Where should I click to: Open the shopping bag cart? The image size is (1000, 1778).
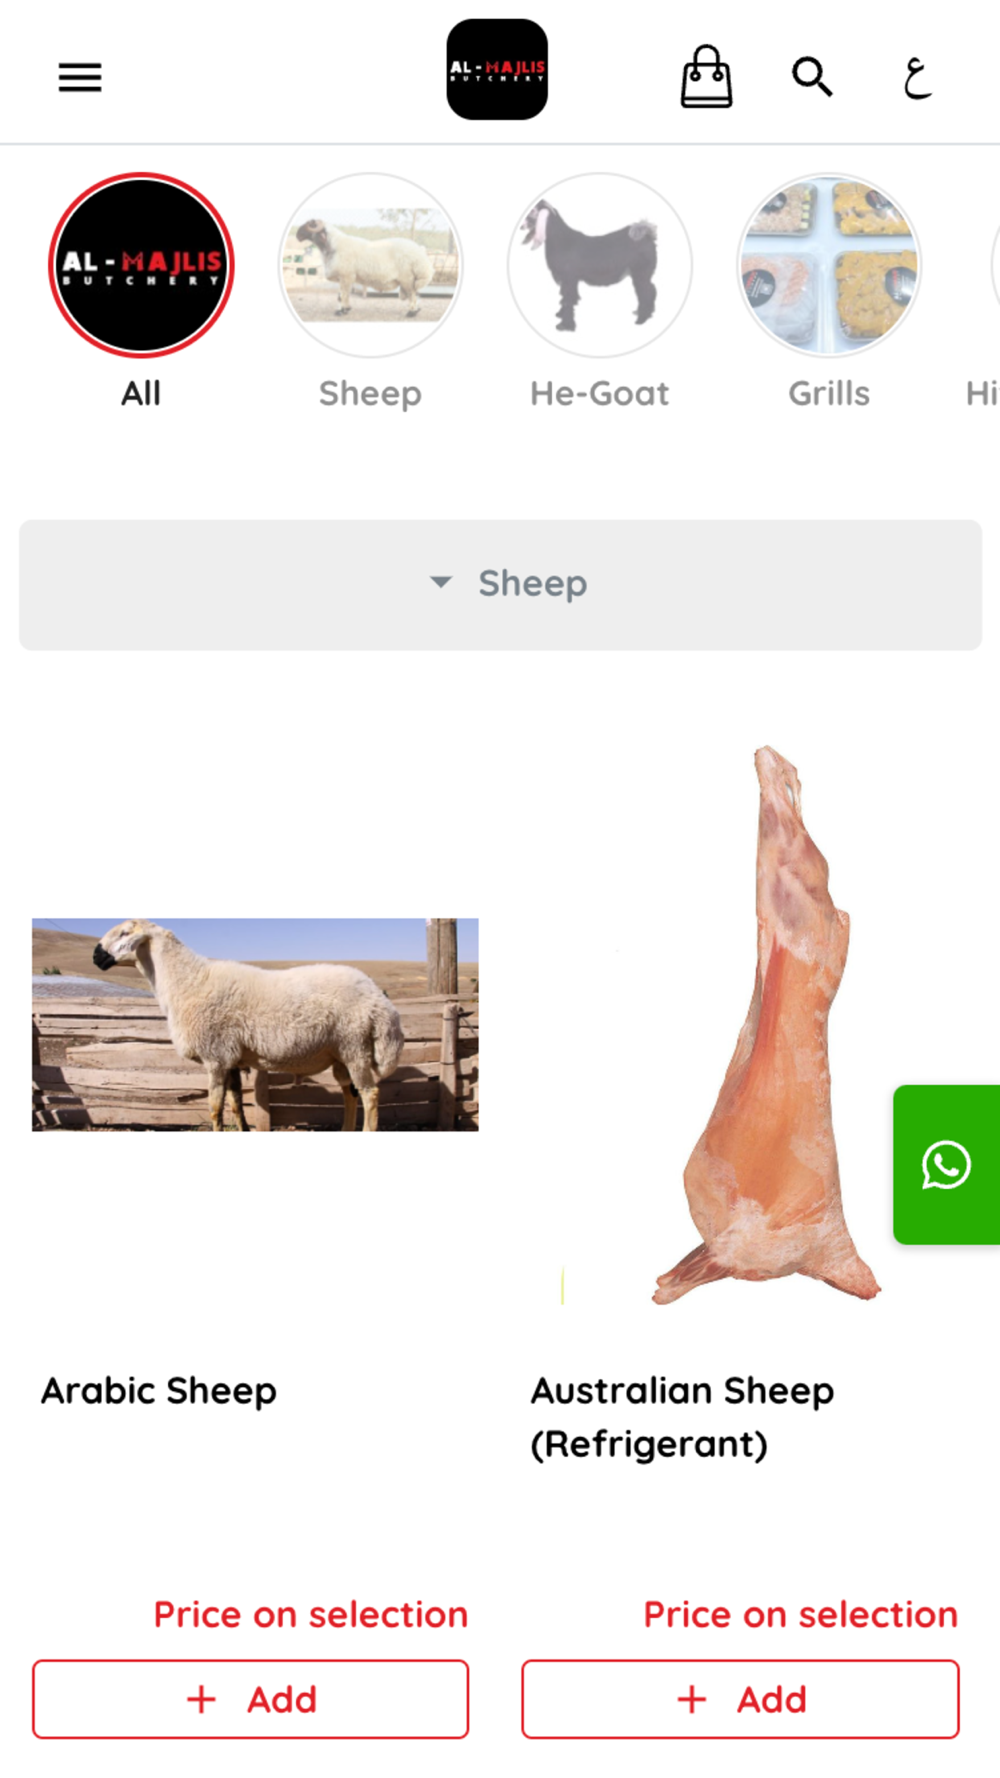click(x=706, y=77)
